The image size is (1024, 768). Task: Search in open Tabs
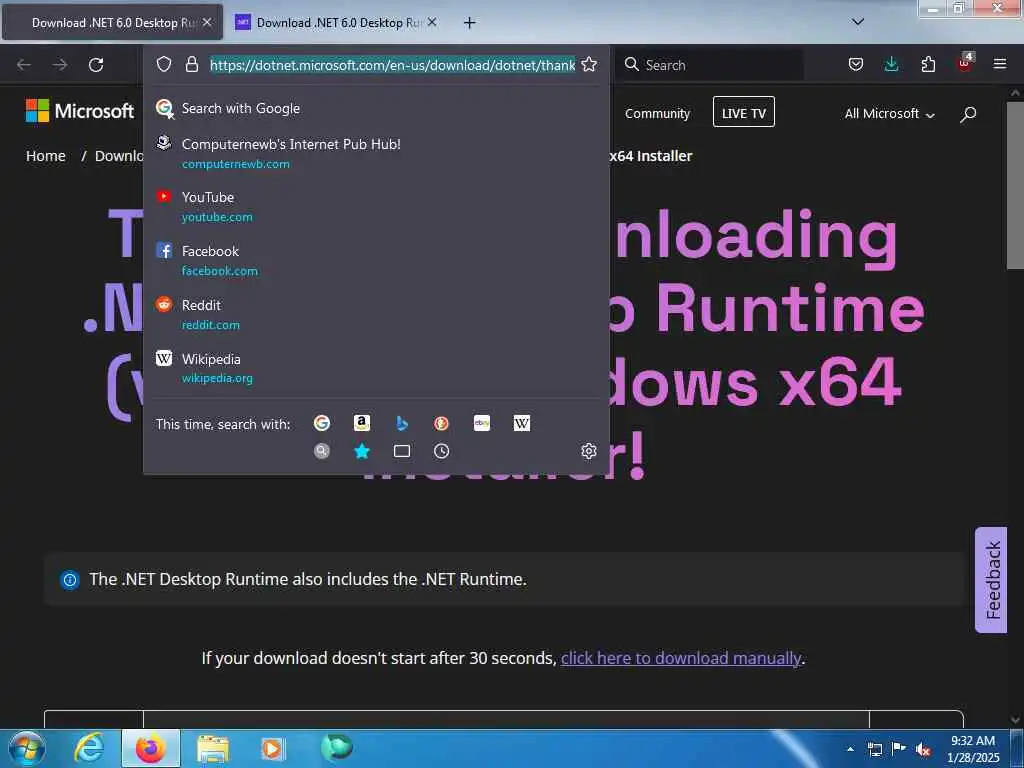(x=402, y=451)
